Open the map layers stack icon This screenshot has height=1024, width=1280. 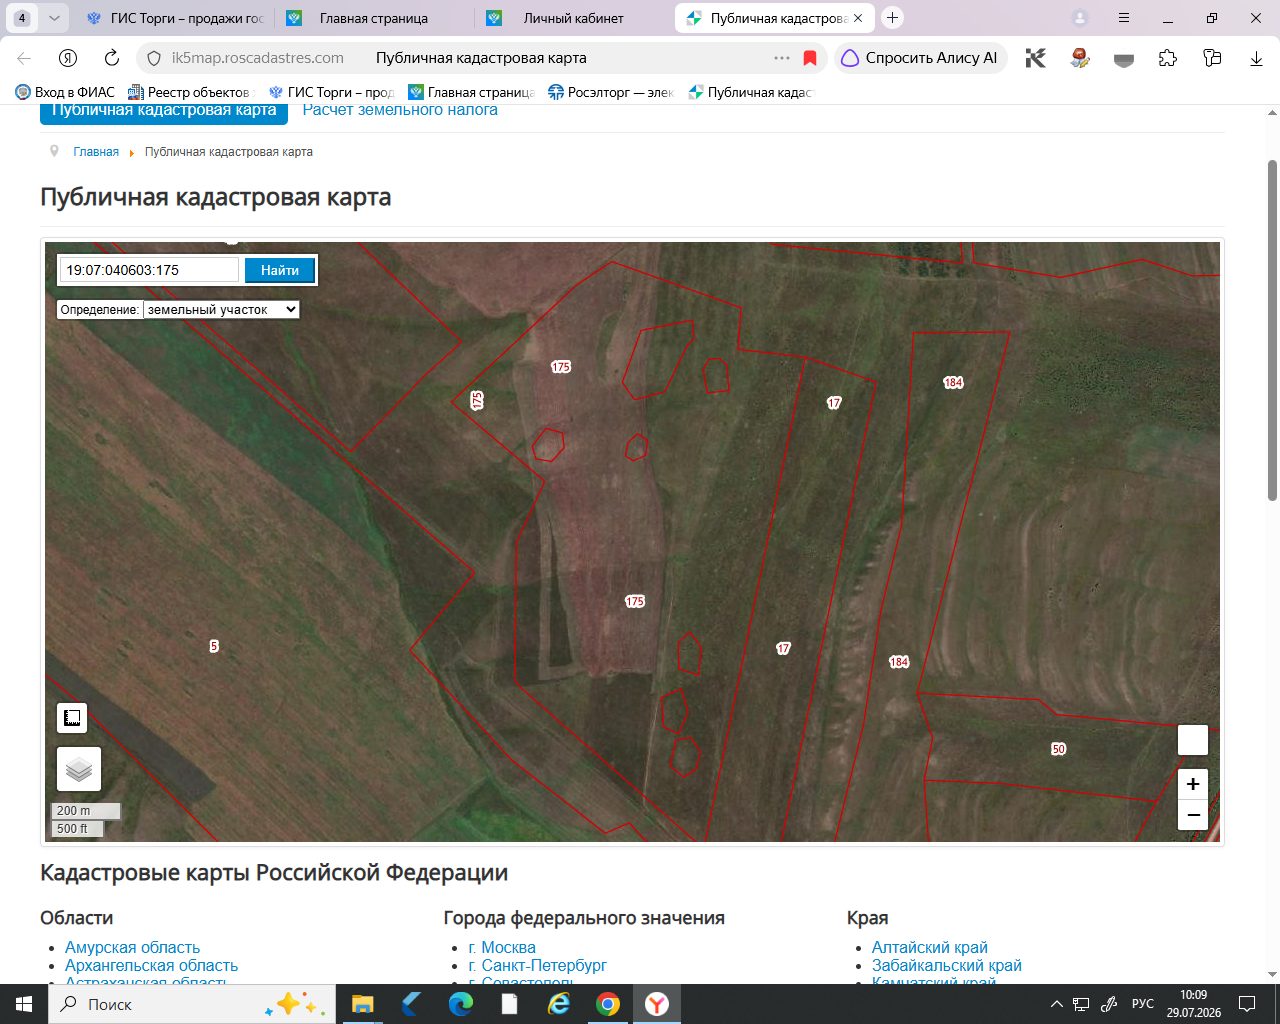tap(79, 769)
